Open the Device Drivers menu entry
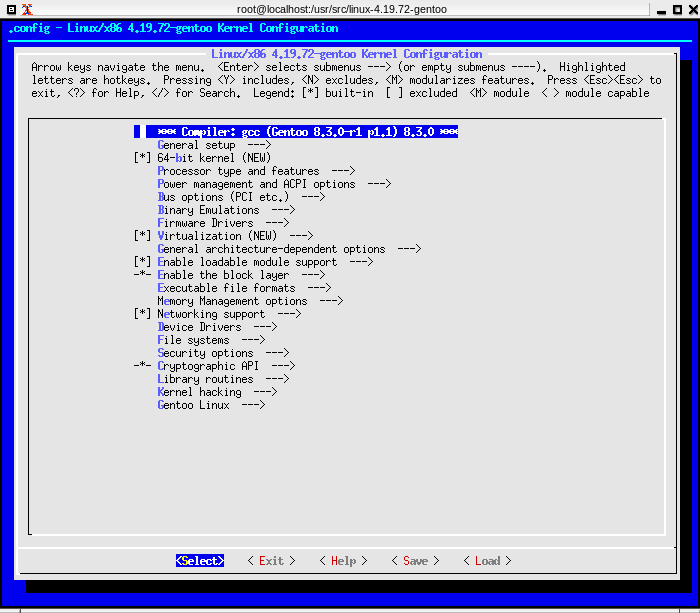700x613 pixels. (x=200, y=327)
